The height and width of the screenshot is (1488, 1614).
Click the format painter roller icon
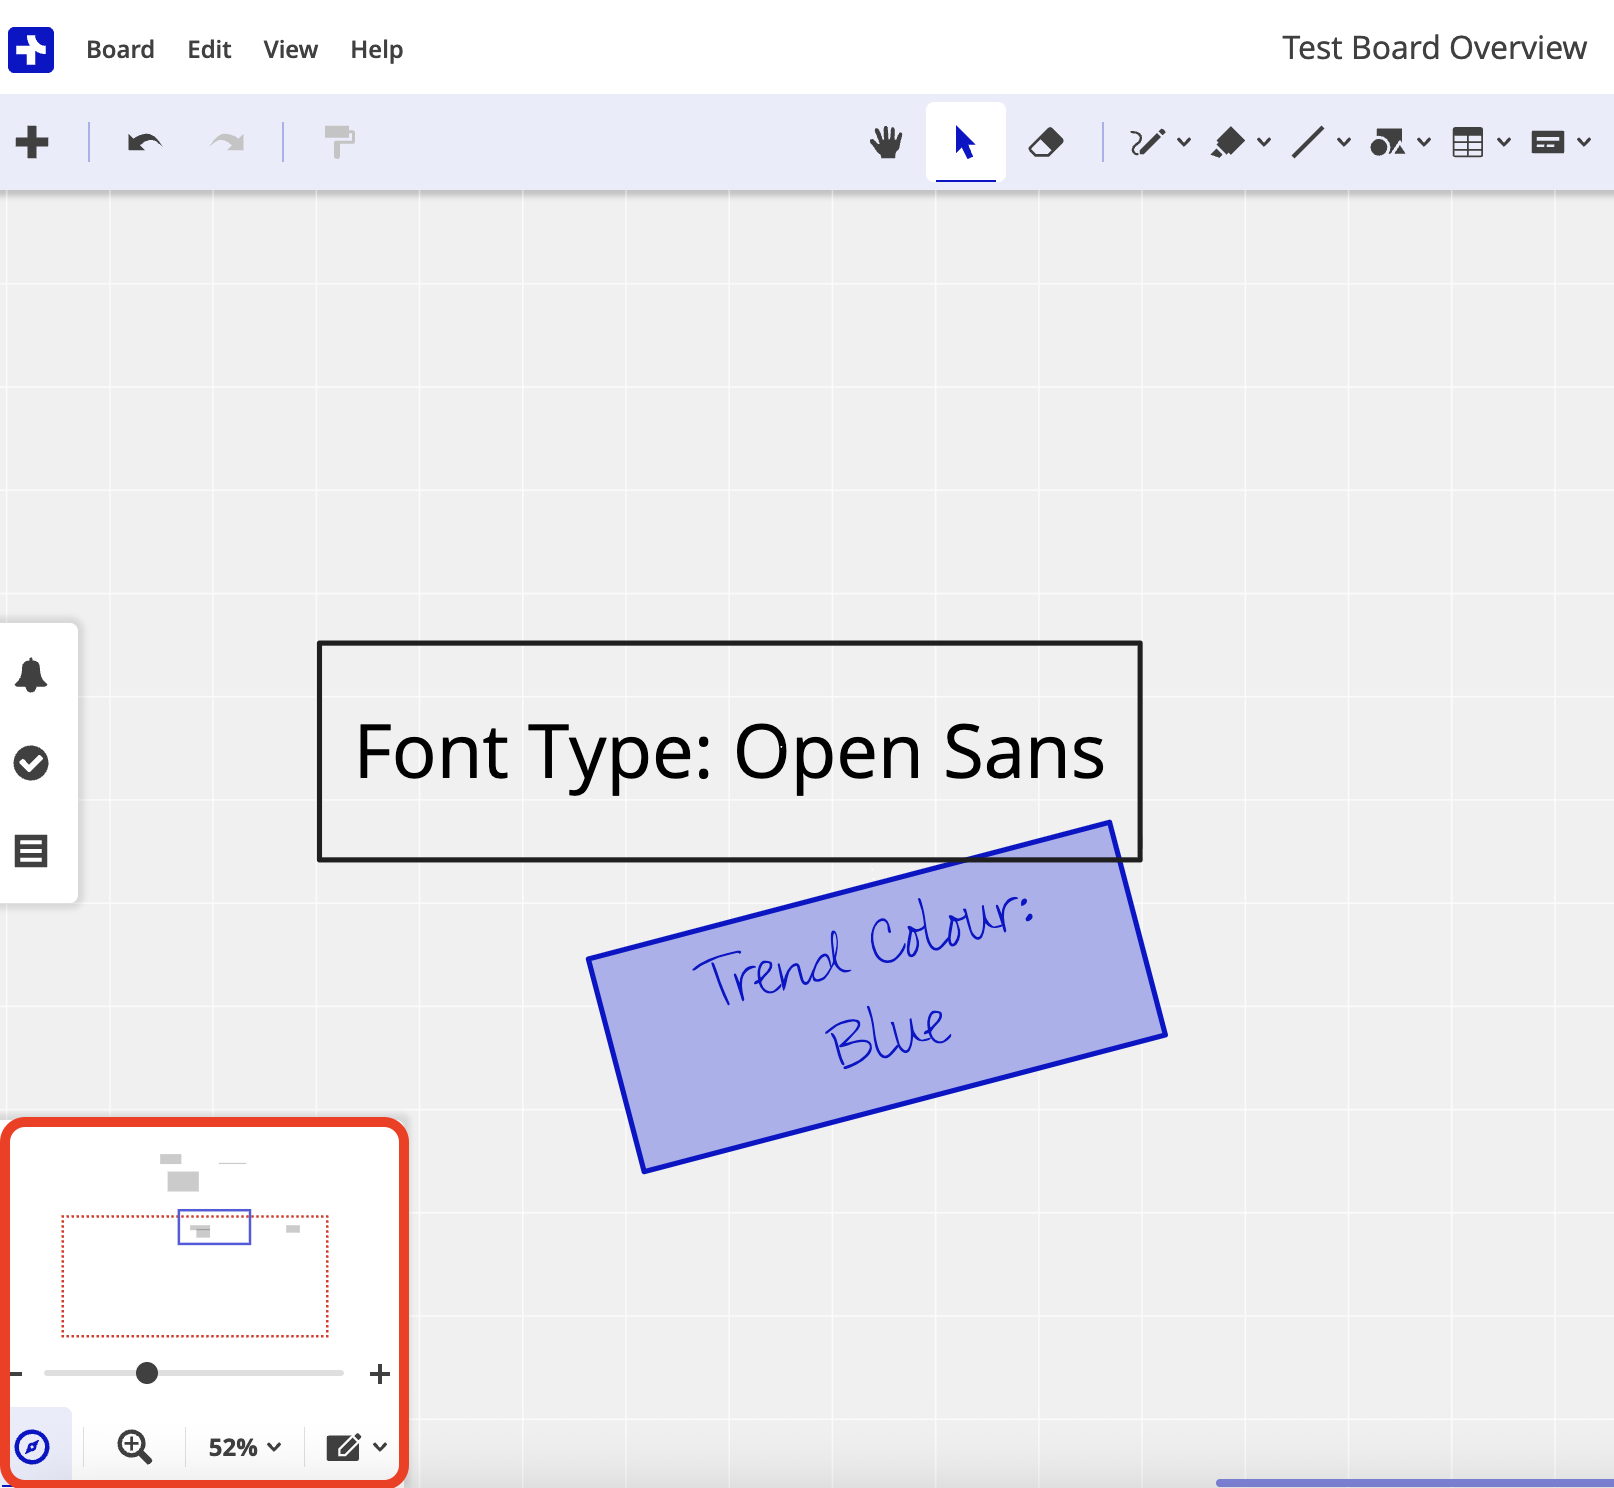click(x=339, y=142)
